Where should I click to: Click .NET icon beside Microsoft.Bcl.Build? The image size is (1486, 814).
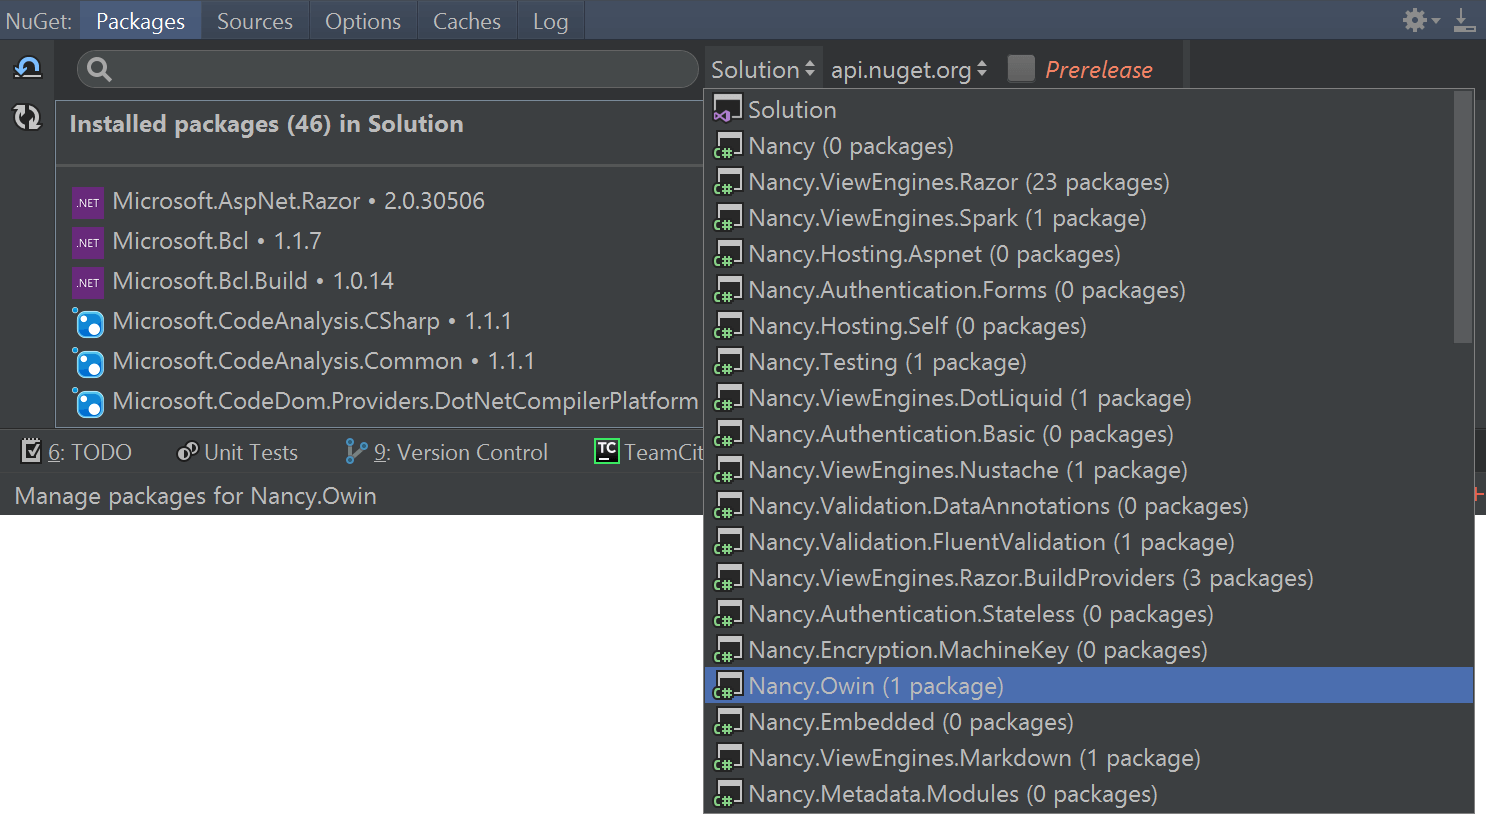tap(88, 283)
